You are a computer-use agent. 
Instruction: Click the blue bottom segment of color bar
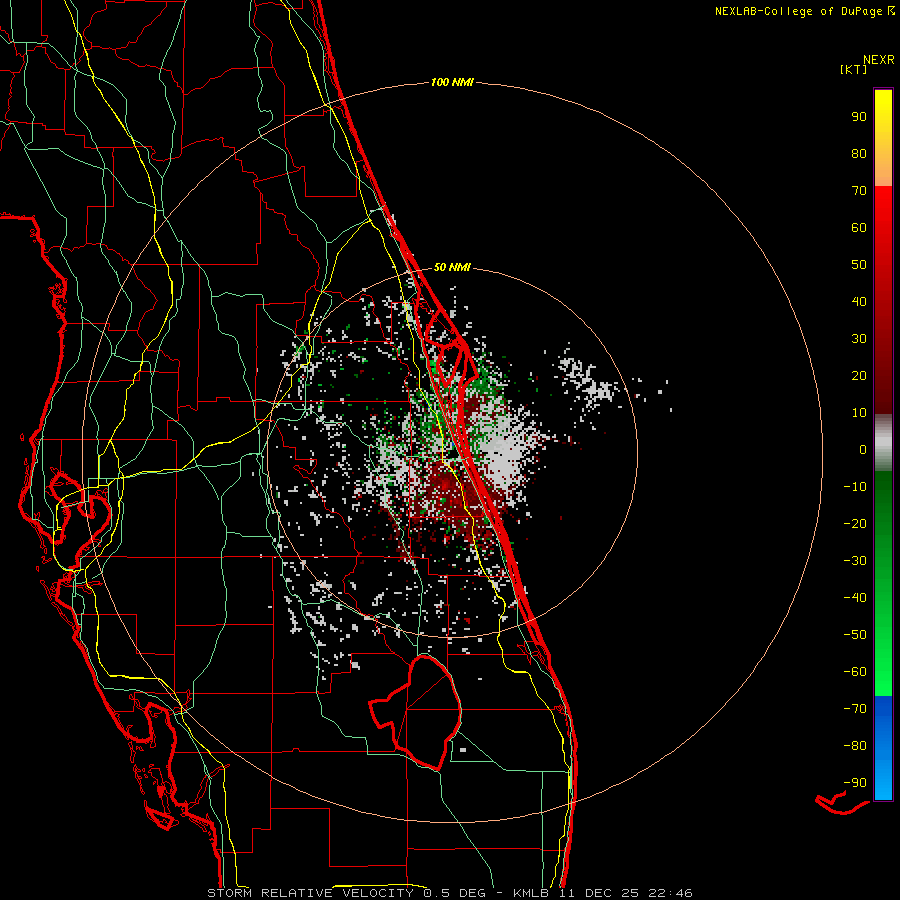(883, 748)
